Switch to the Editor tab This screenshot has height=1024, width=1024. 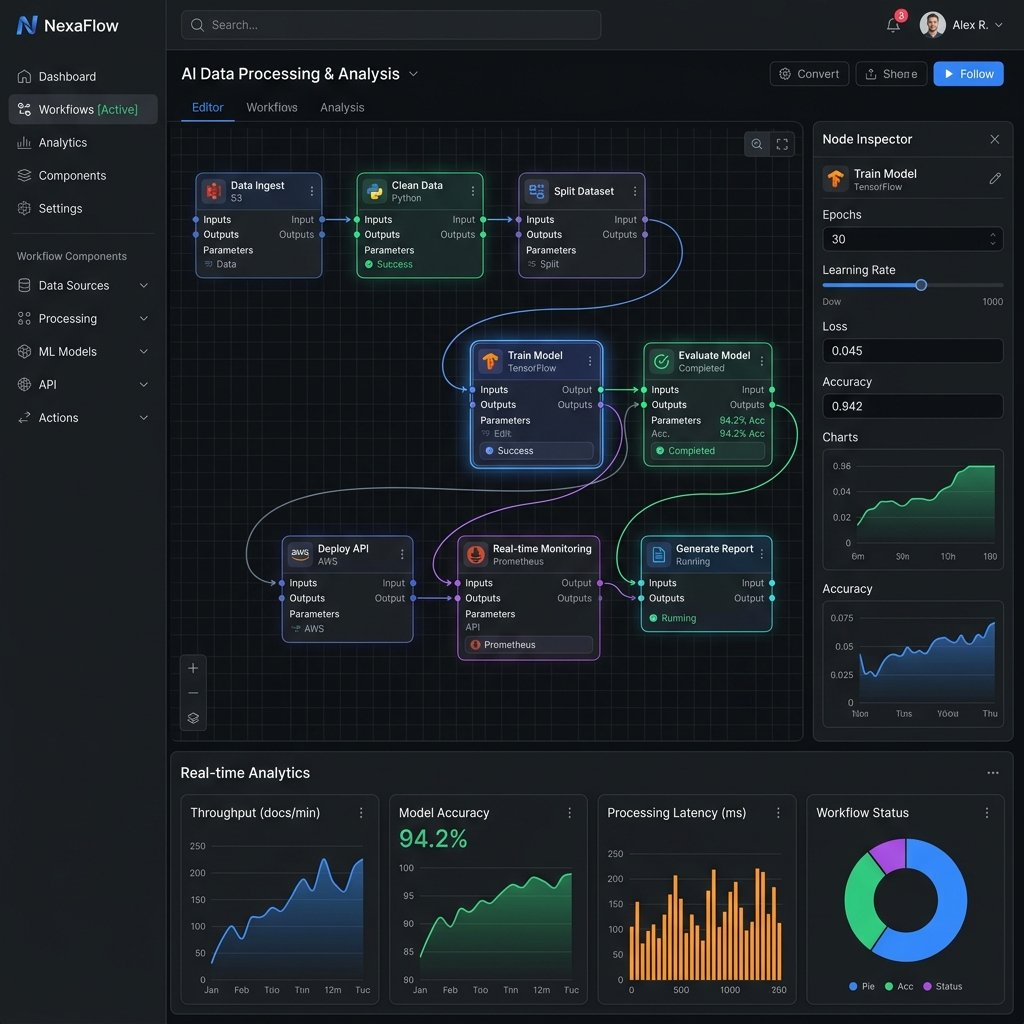[x=208, y=108]
